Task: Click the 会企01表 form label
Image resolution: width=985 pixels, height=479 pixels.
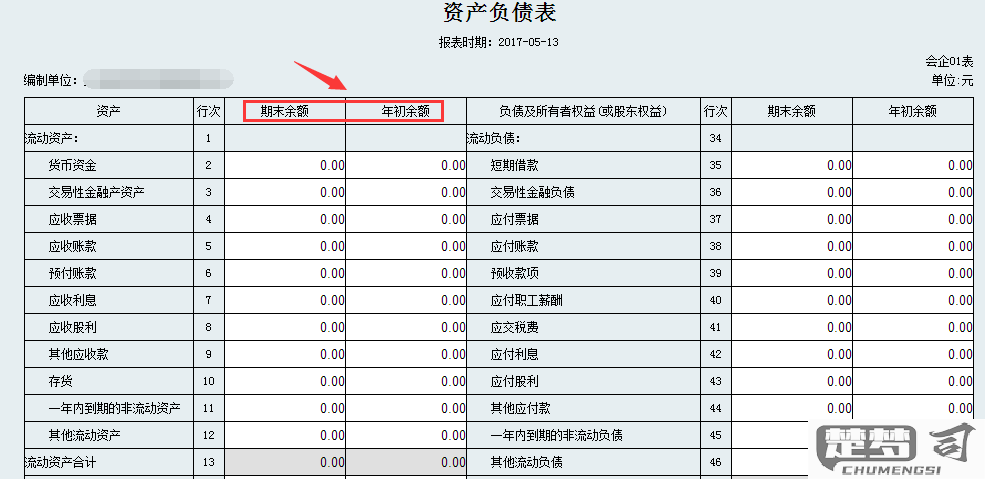Action: [x=949, y=62]
